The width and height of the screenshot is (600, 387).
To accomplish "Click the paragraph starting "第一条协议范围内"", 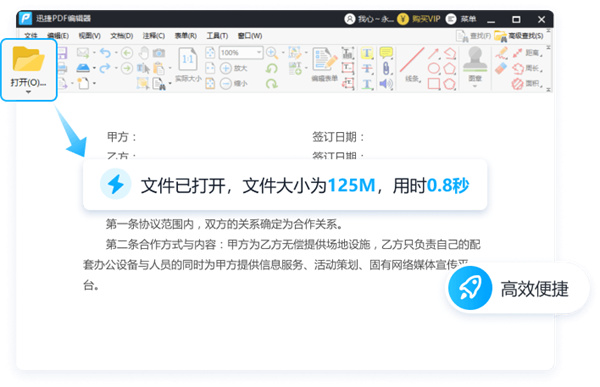I will pos(224,224).
